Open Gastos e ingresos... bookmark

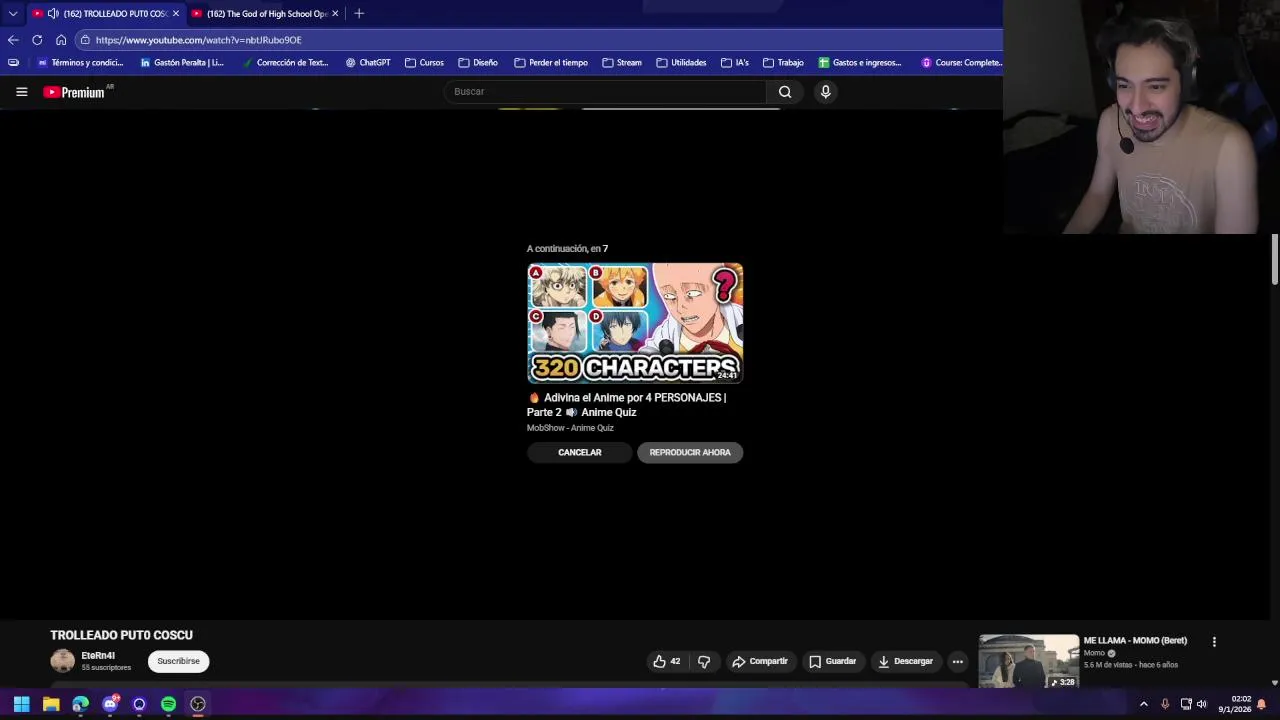[860, 62]
